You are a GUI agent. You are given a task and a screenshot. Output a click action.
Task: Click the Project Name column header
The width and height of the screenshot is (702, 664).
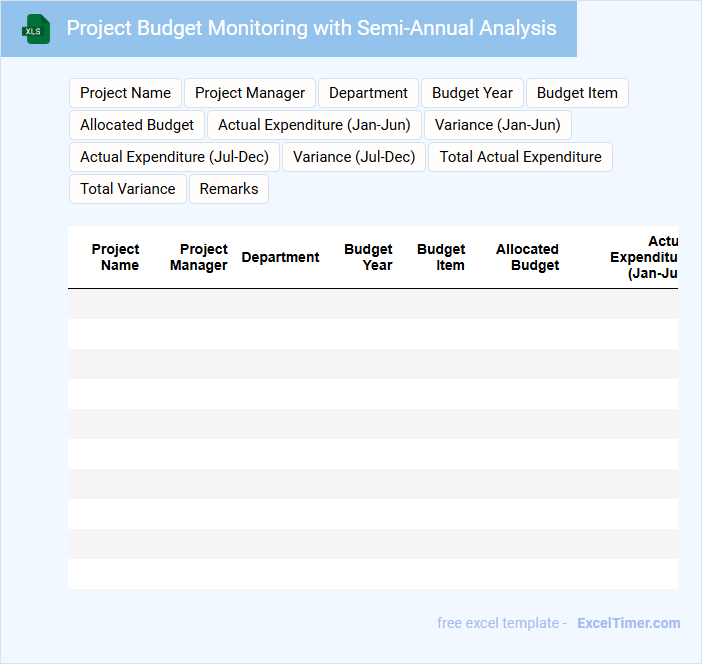[116, 257]
